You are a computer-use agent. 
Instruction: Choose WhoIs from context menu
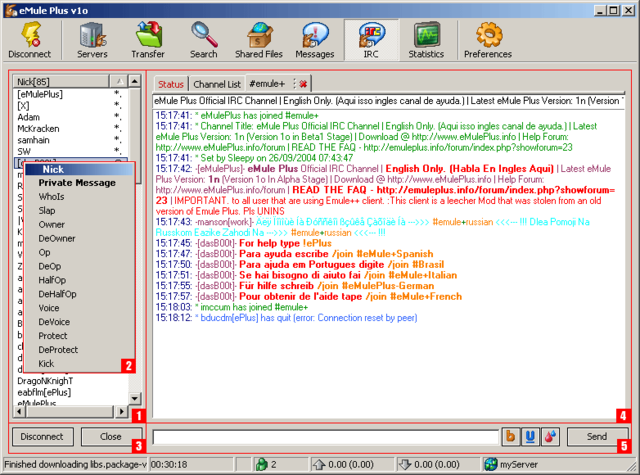coord(51,197)
